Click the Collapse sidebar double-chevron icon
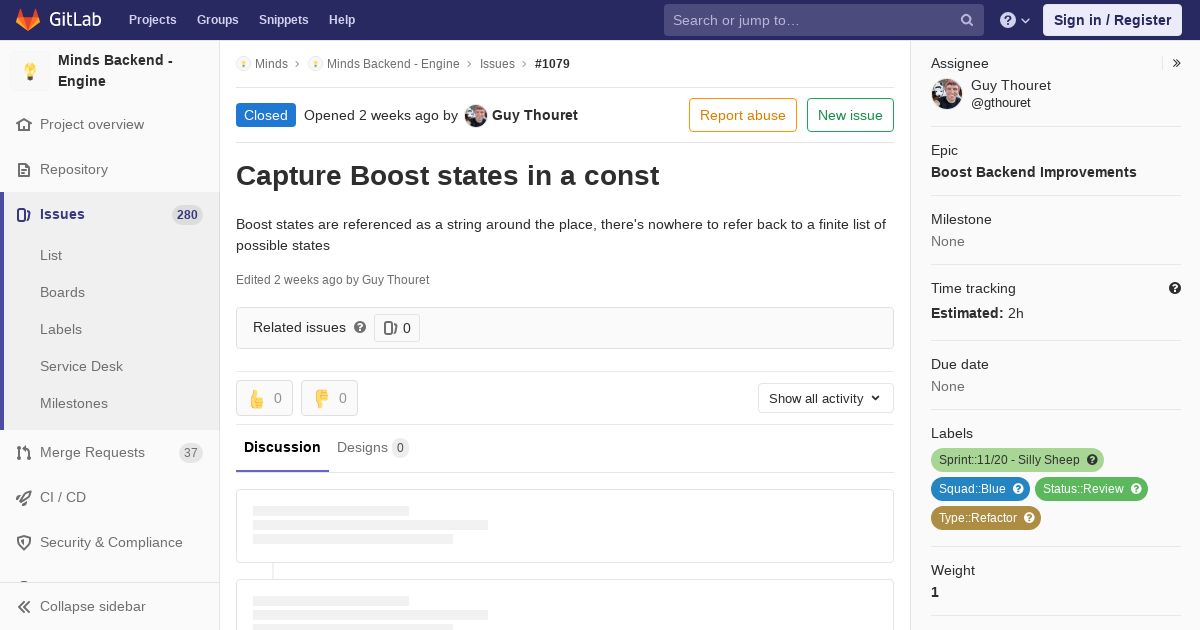This screenshot has height=630, width=1200. point(24,607)
